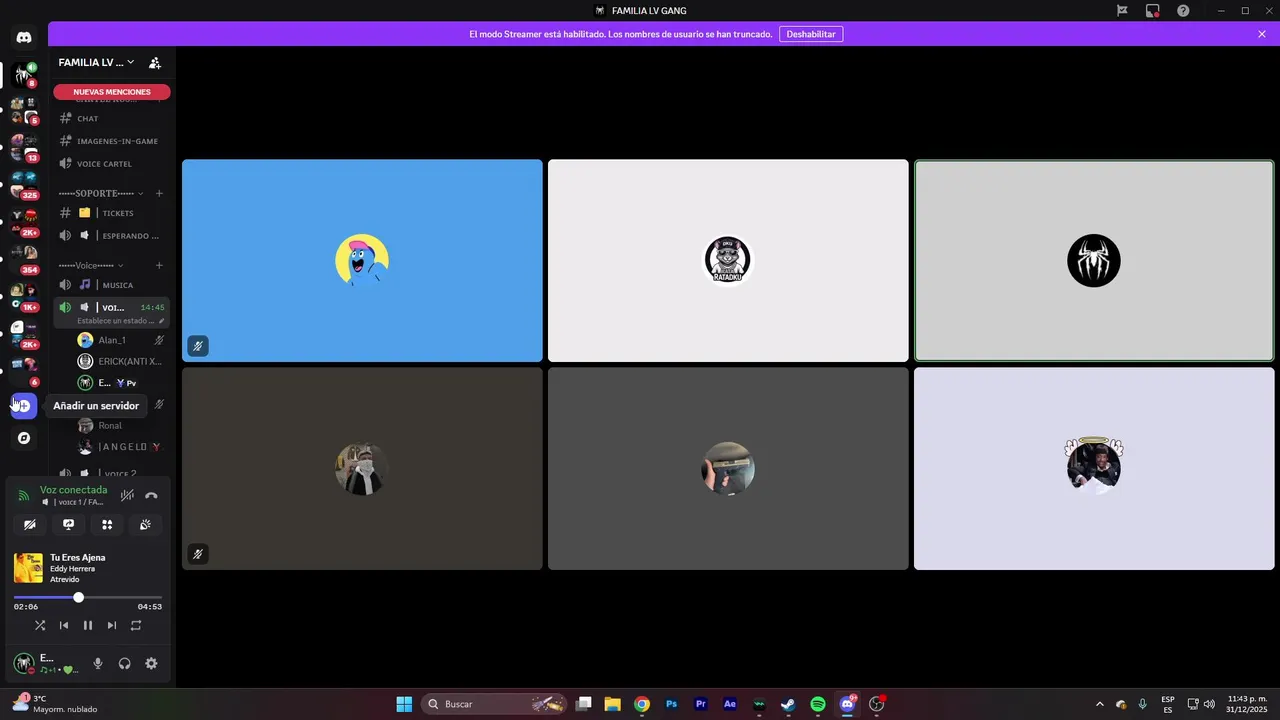
Task: Focus the angel halo avatar video tile
Action: click(x=1094, y=468)
